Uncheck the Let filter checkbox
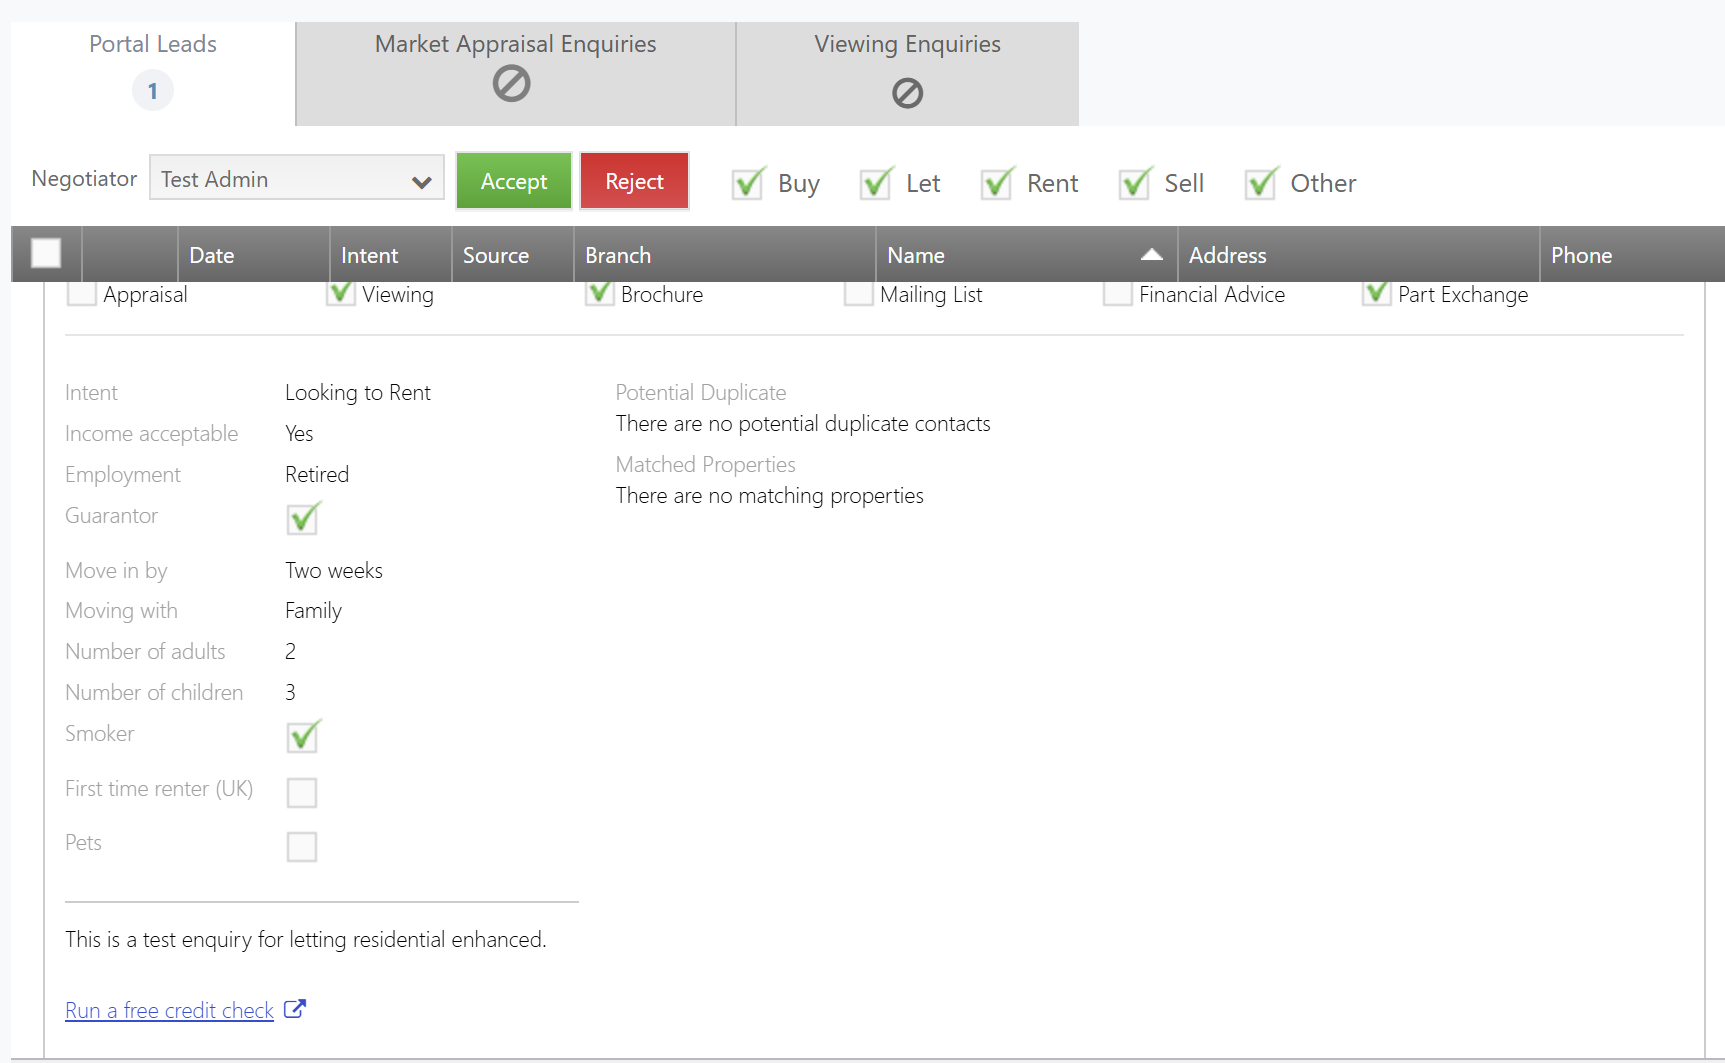The width and height of the screenshot is (1725, 1063). tap(876, 183)
